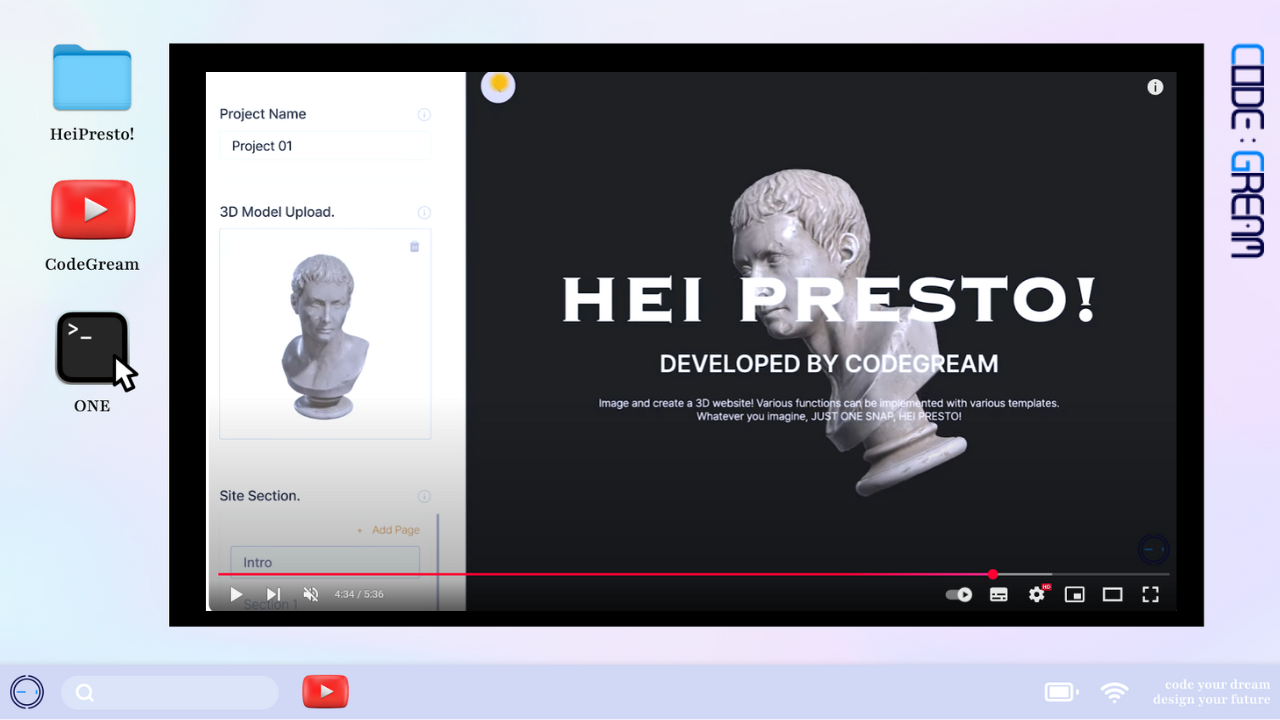The height and width of the screenshot is (720, 1280).
Task: Click the round dark button near the progress bar end
Action: pos(1154,549)
